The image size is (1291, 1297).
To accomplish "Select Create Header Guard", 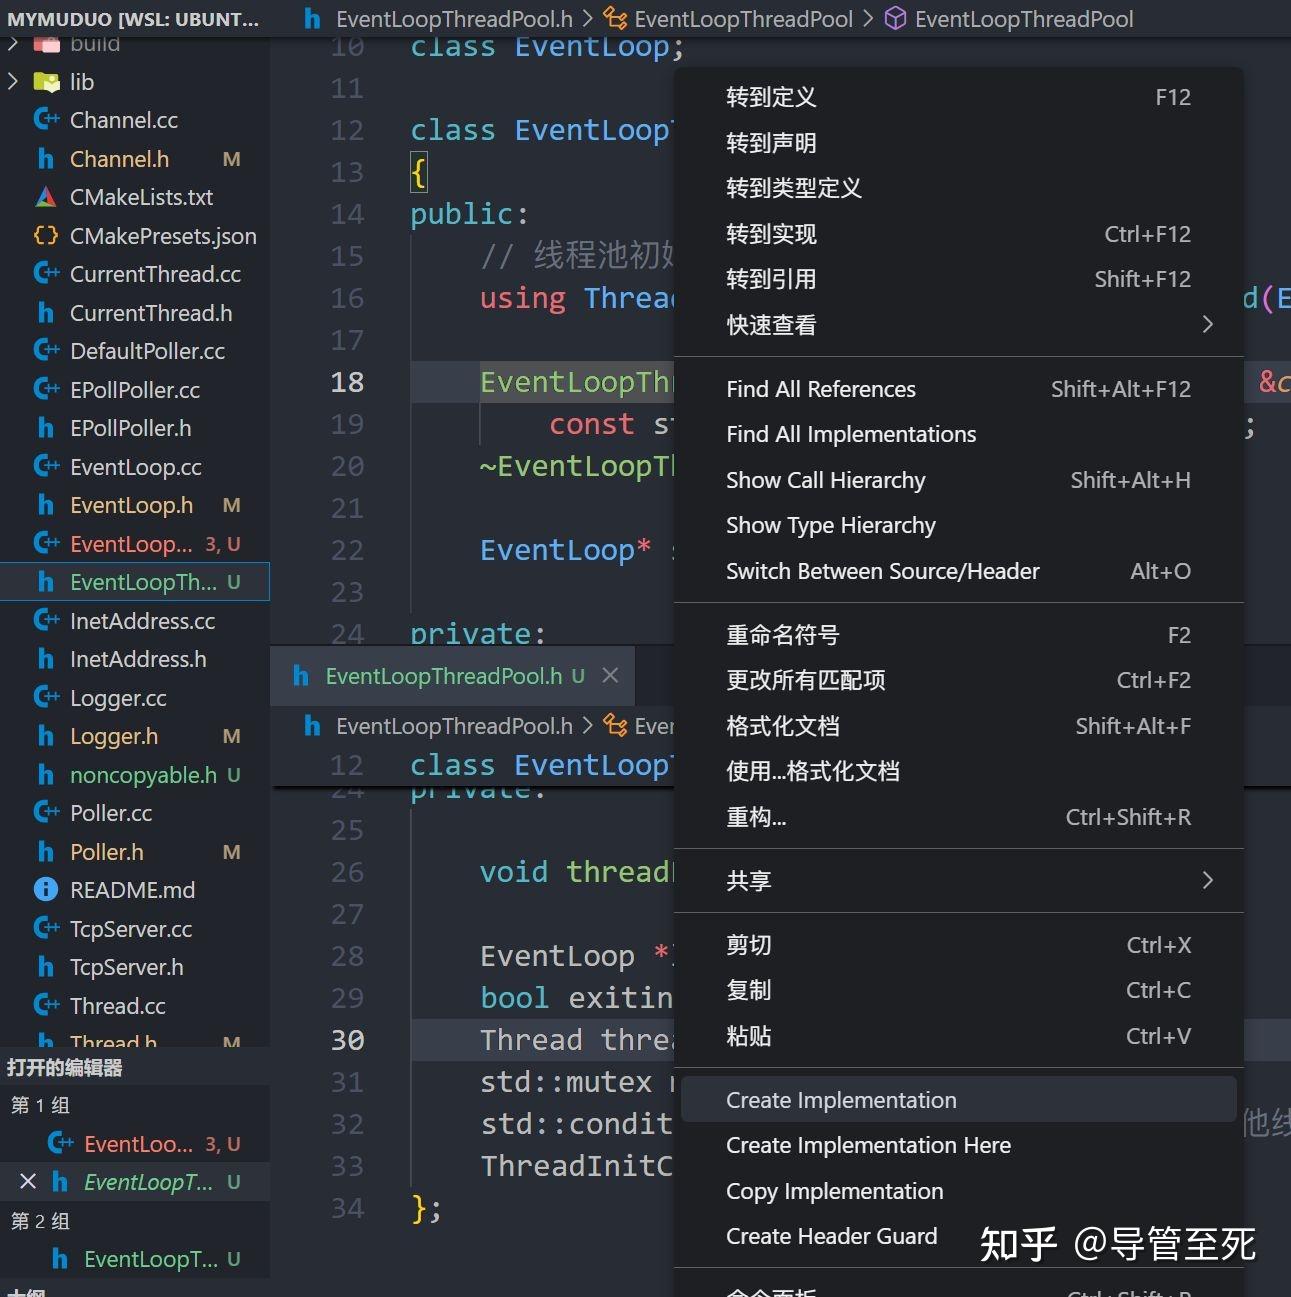I will (x=958, y=1236).
